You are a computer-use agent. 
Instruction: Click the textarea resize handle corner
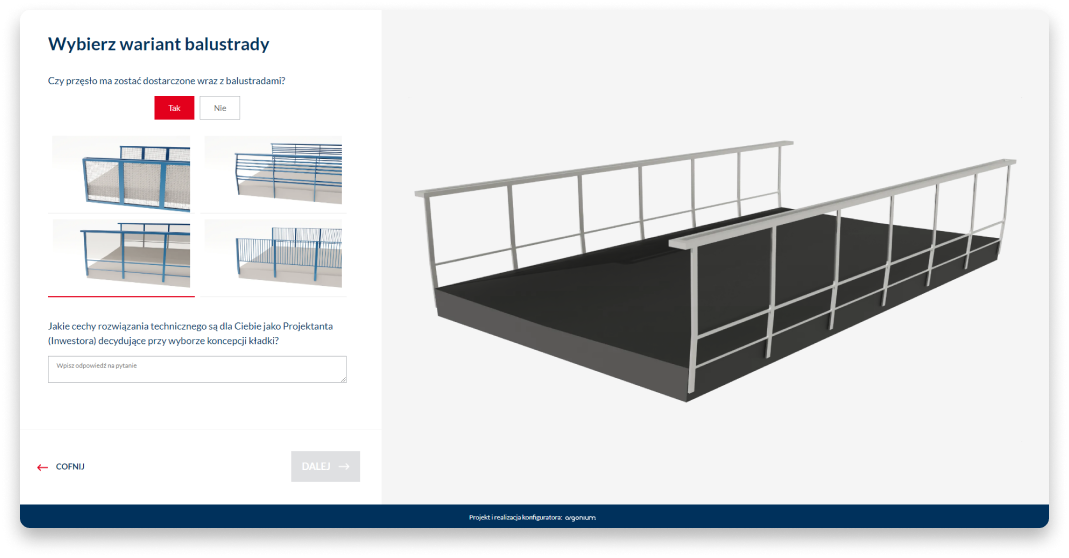pyautogui.click(x=343, y=379)
